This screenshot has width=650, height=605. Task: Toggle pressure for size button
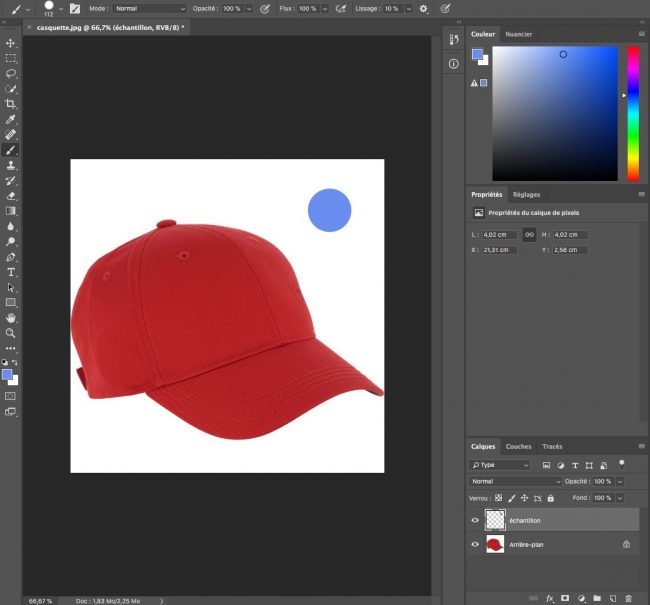pyautogui.click(x=445, y=8)
